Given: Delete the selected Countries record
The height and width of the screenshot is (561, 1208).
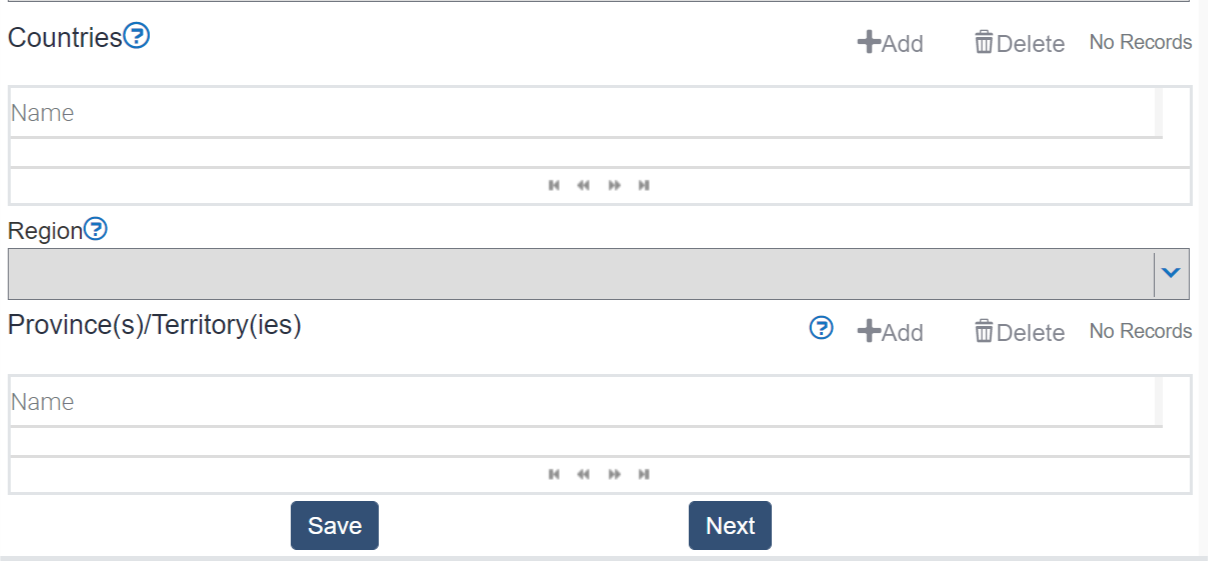Looking at the screenshot, I should (x=1019, y=43).
